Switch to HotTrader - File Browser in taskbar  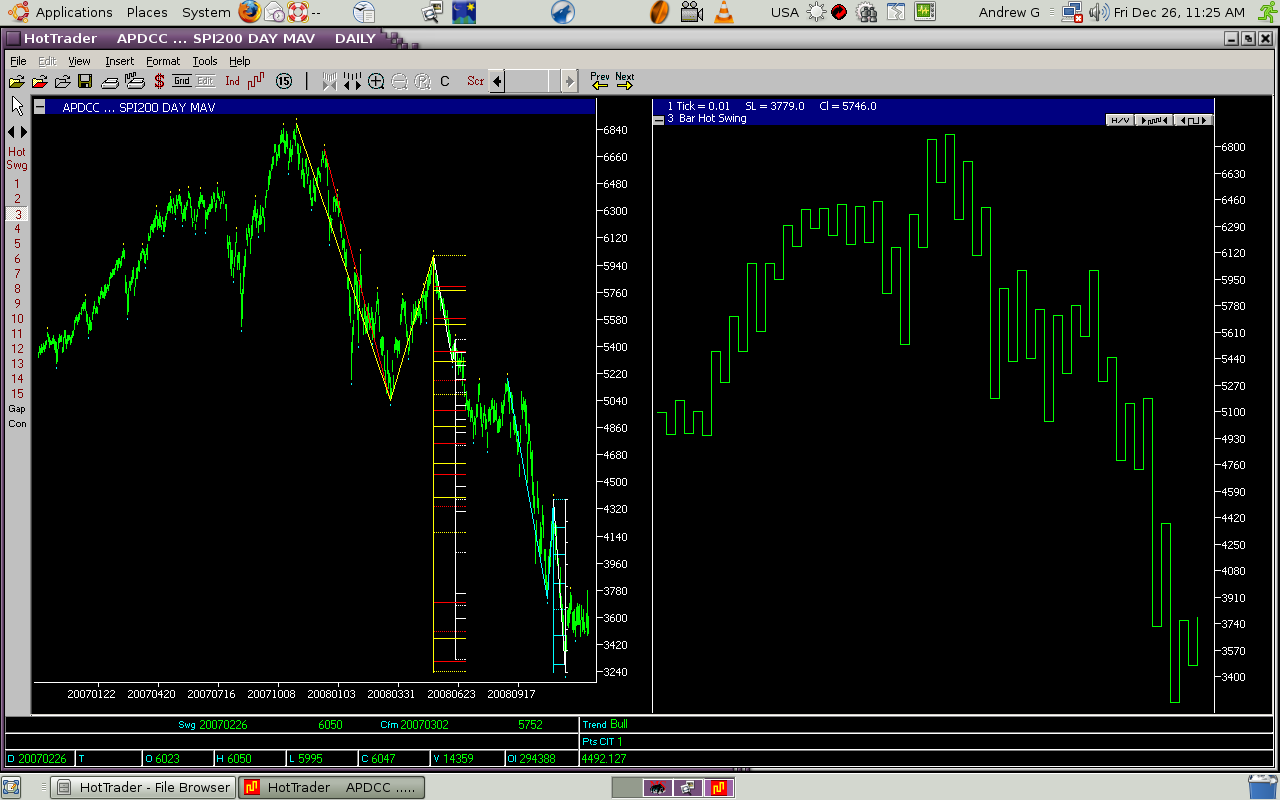click(x=142, y=787)
